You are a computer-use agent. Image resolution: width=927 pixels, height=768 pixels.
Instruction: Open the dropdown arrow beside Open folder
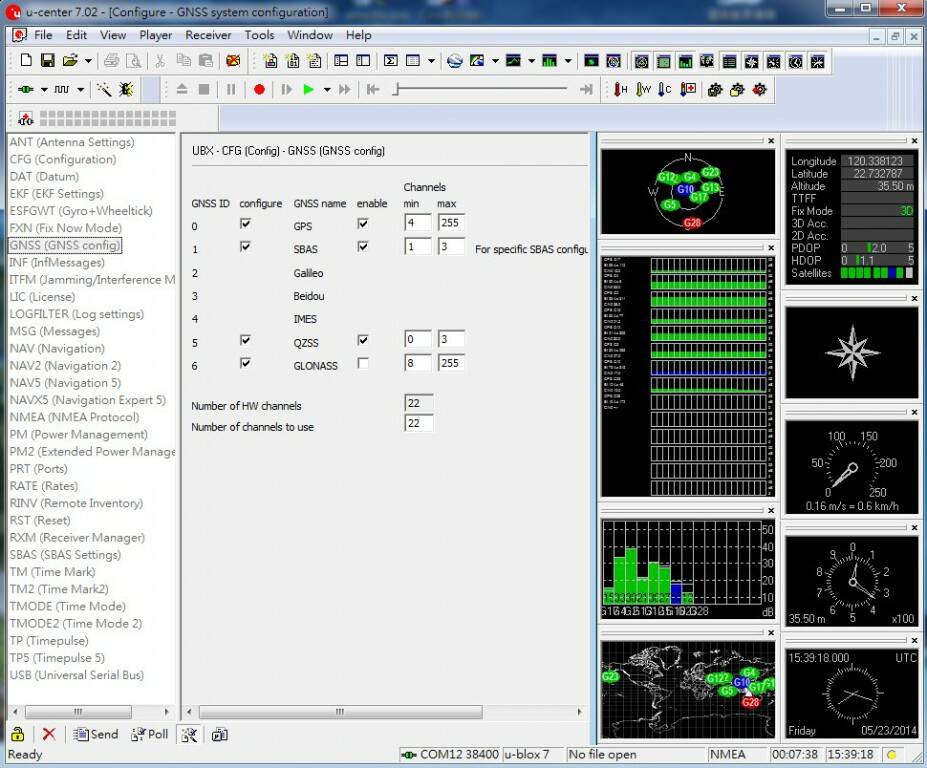tap(88, 61)
